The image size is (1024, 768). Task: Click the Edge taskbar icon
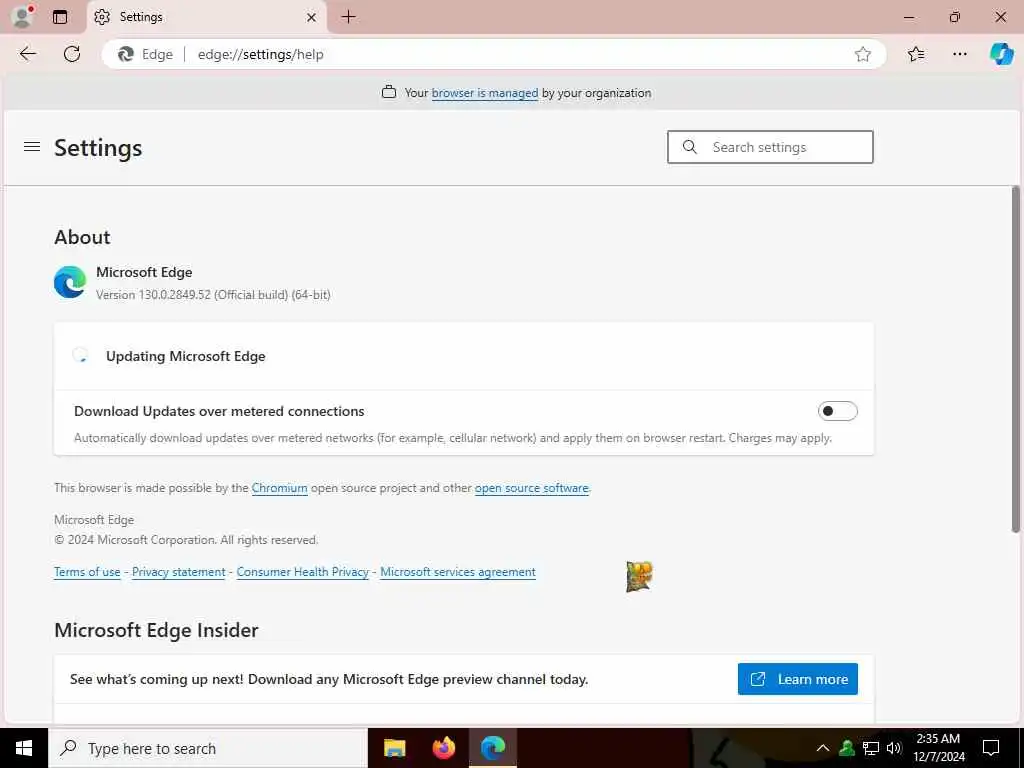(493, 748)
